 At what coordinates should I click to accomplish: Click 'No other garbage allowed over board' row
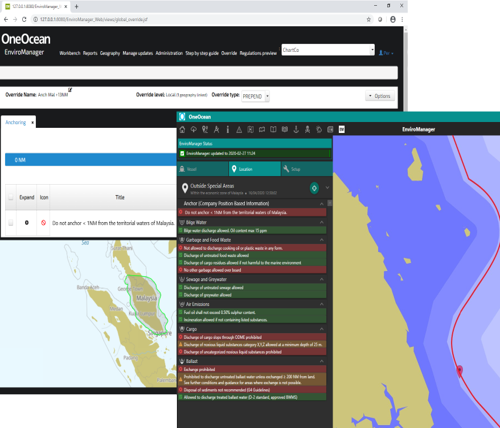252,270
